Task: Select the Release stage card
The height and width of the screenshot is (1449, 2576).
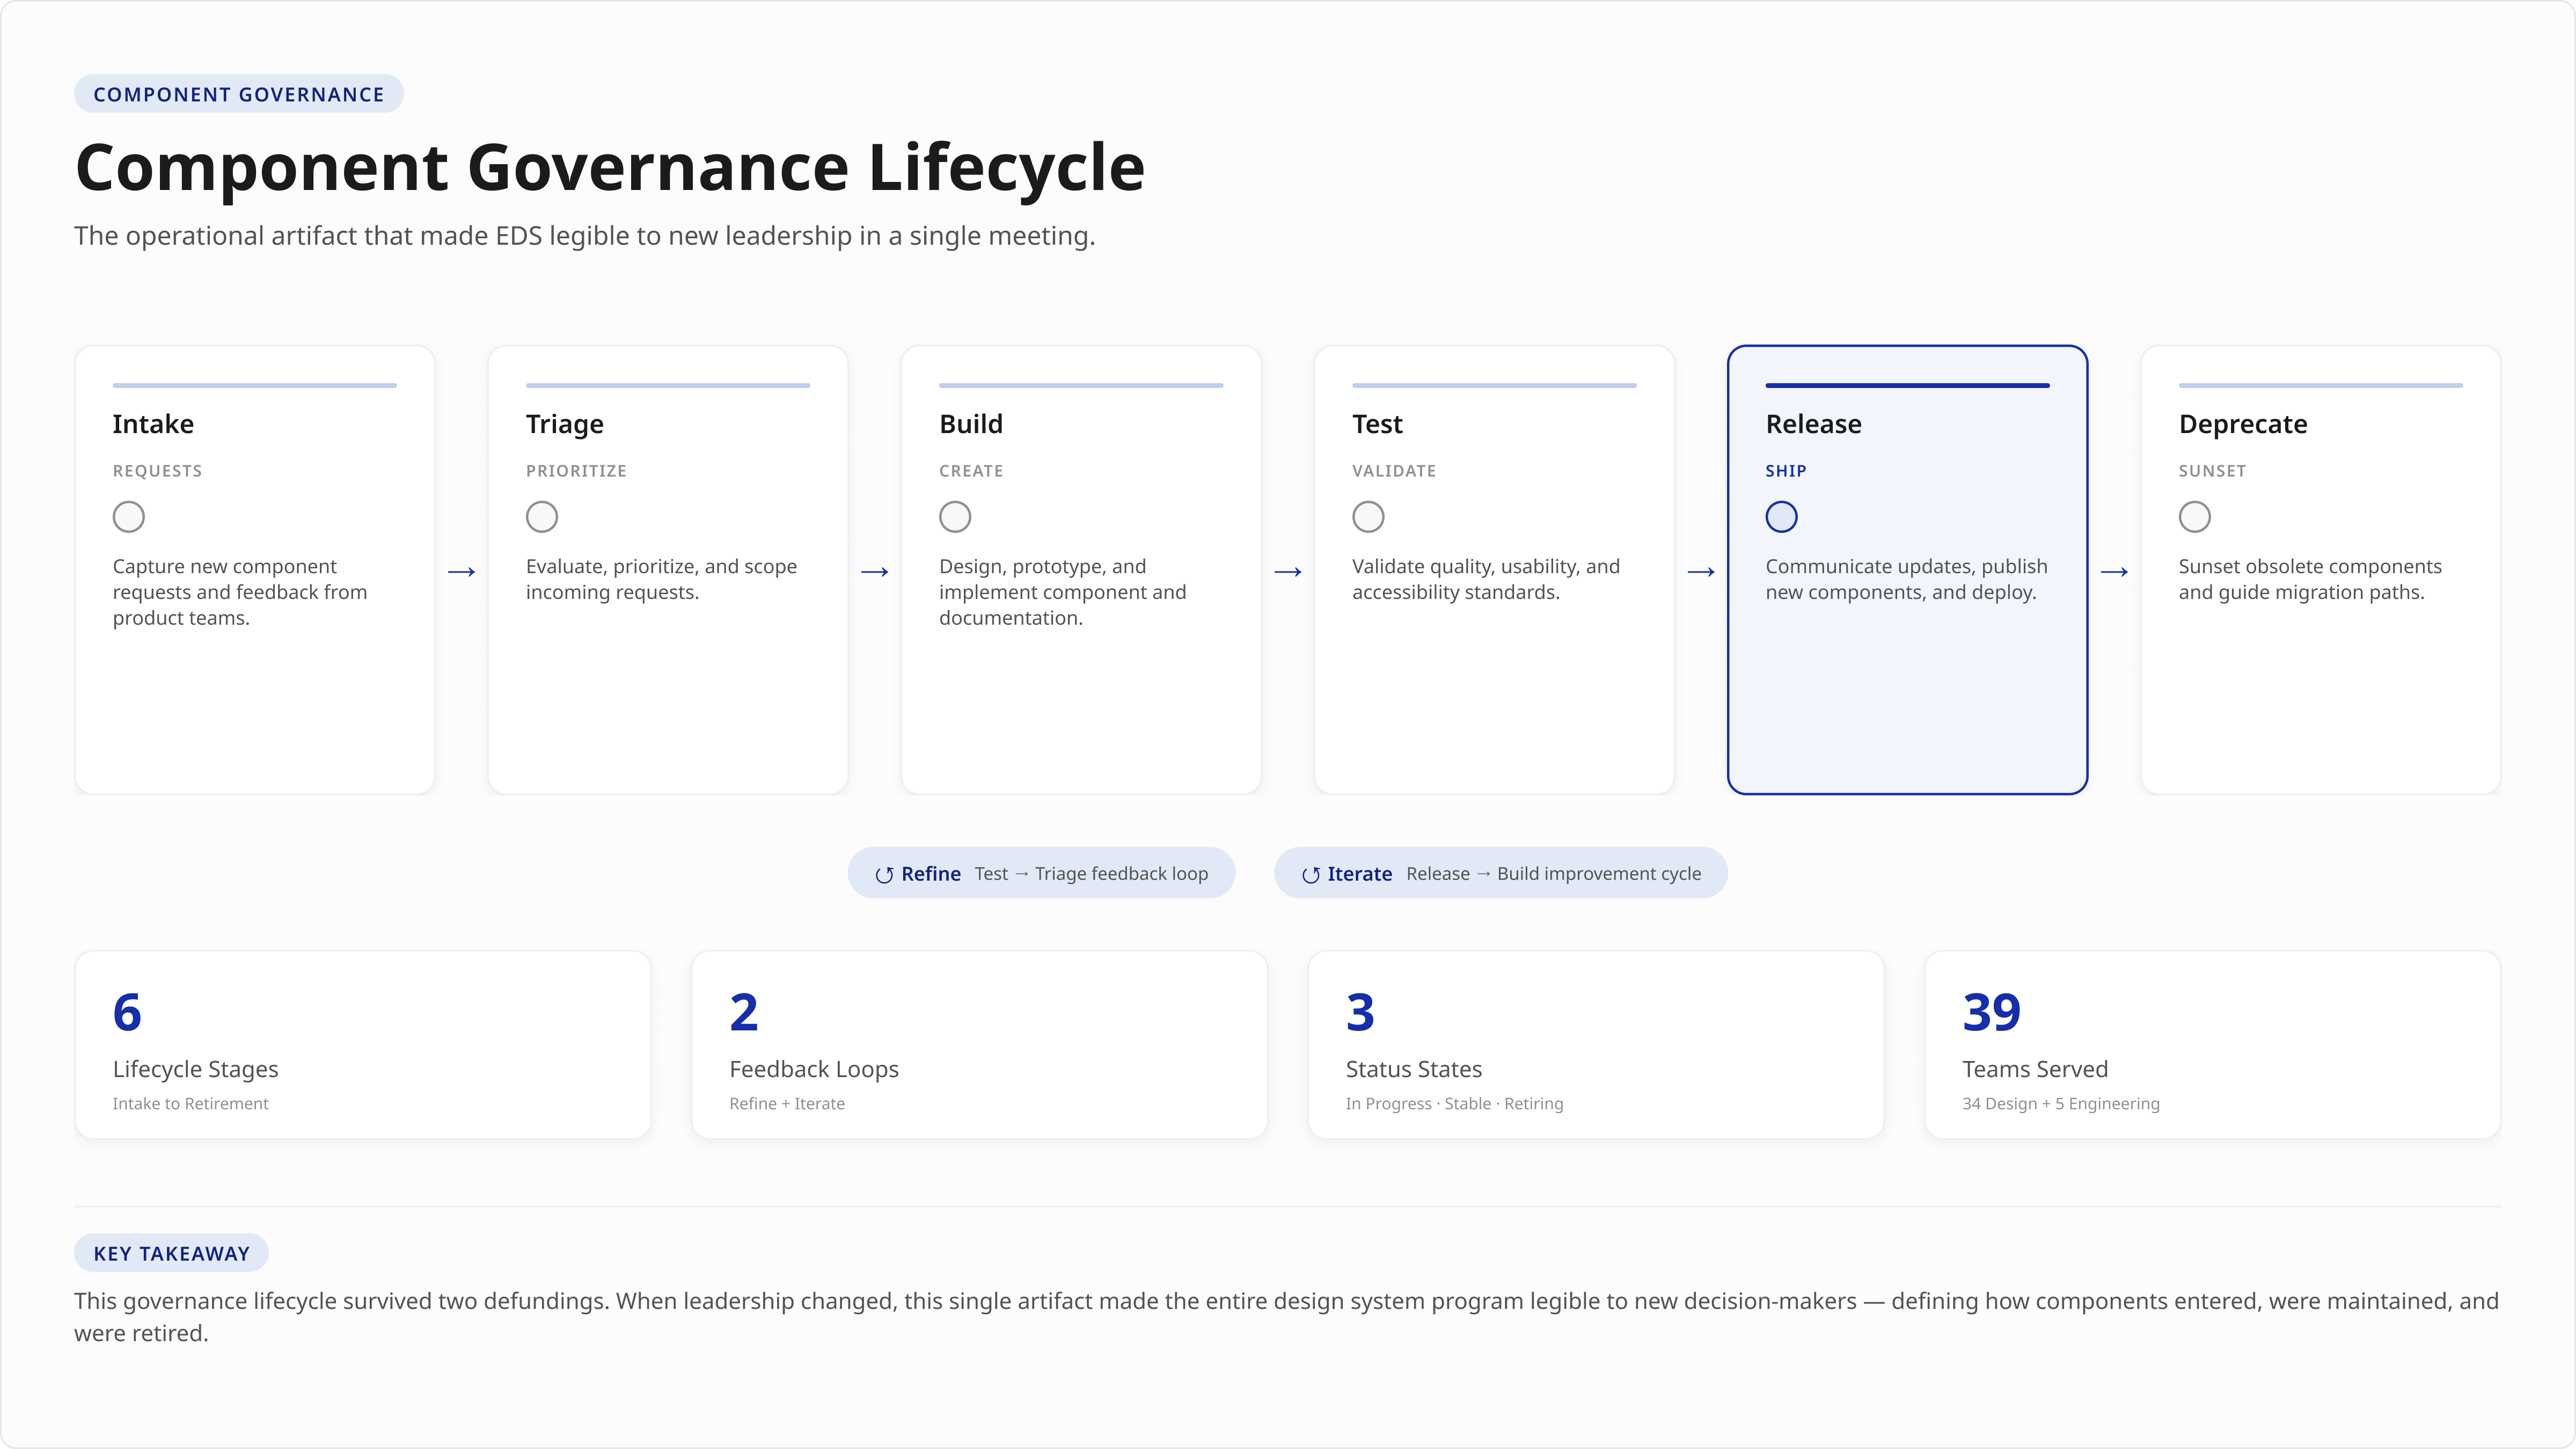Action: (1907, 570)
